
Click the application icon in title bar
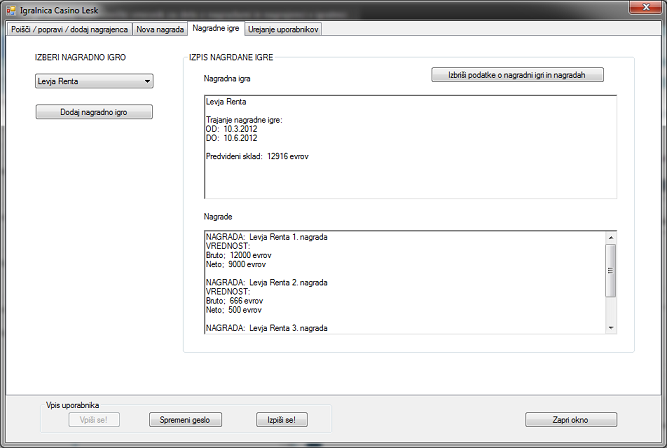(11, 9)
